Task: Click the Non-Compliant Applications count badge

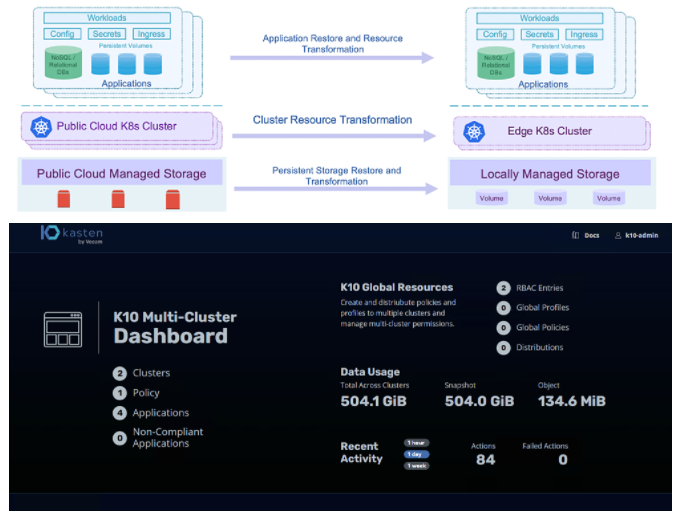Action: 120,438
